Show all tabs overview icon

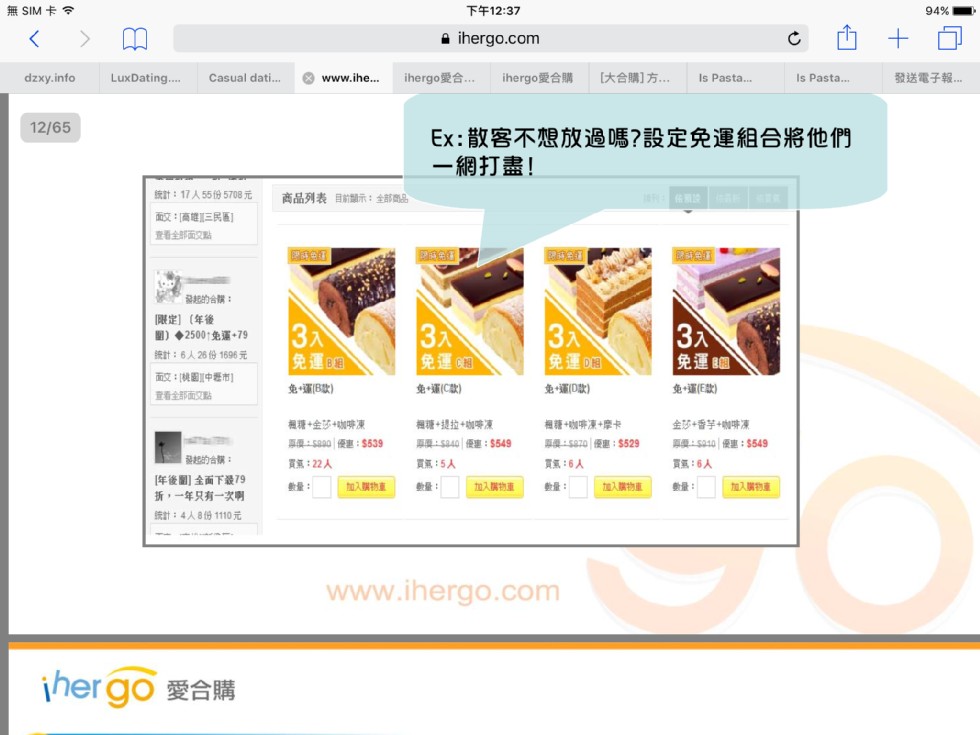tap(949, 38)
